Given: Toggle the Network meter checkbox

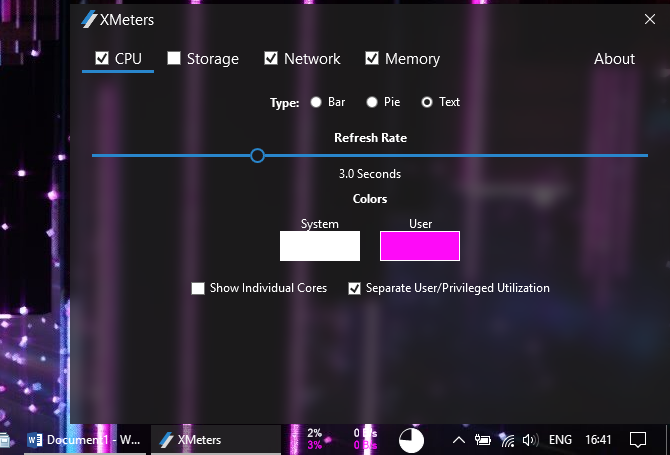Looking at the screenshot, I should coord(271,59).
